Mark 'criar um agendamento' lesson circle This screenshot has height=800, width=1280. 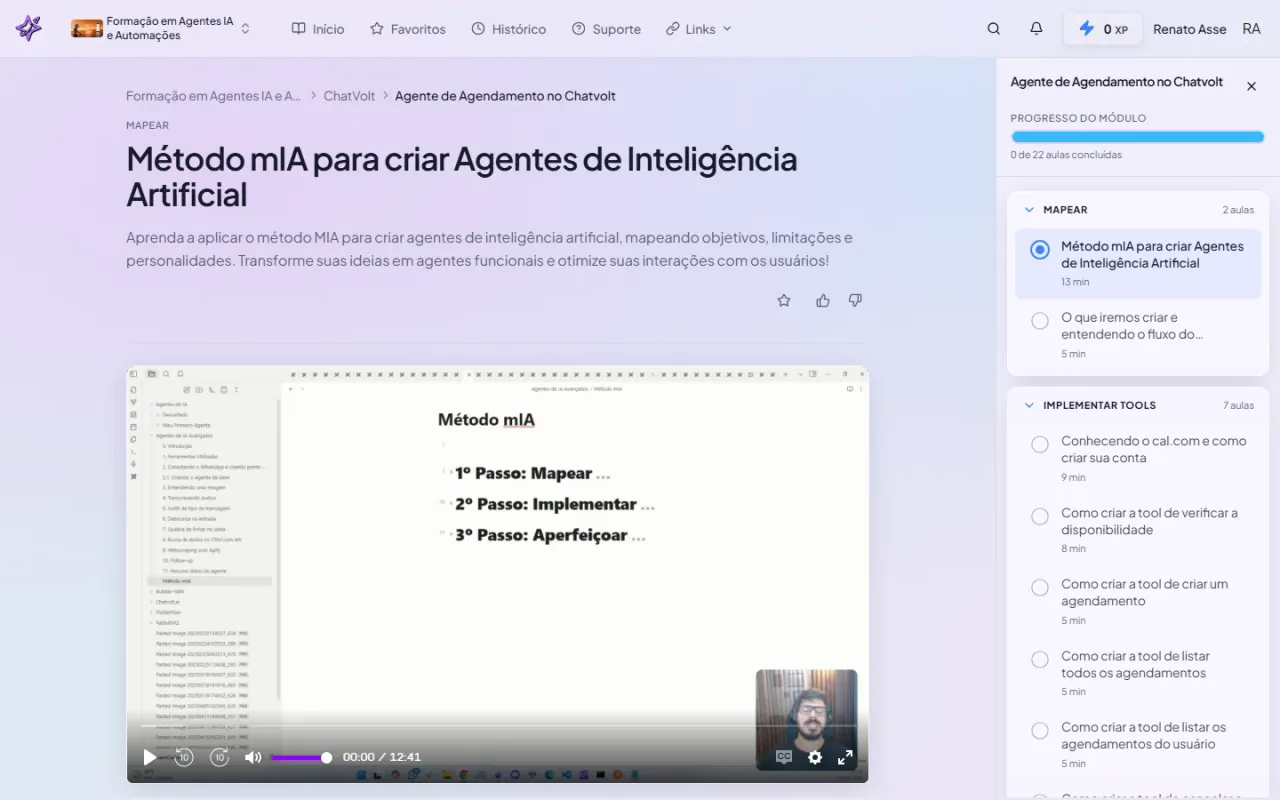(x=1040, y=587)
